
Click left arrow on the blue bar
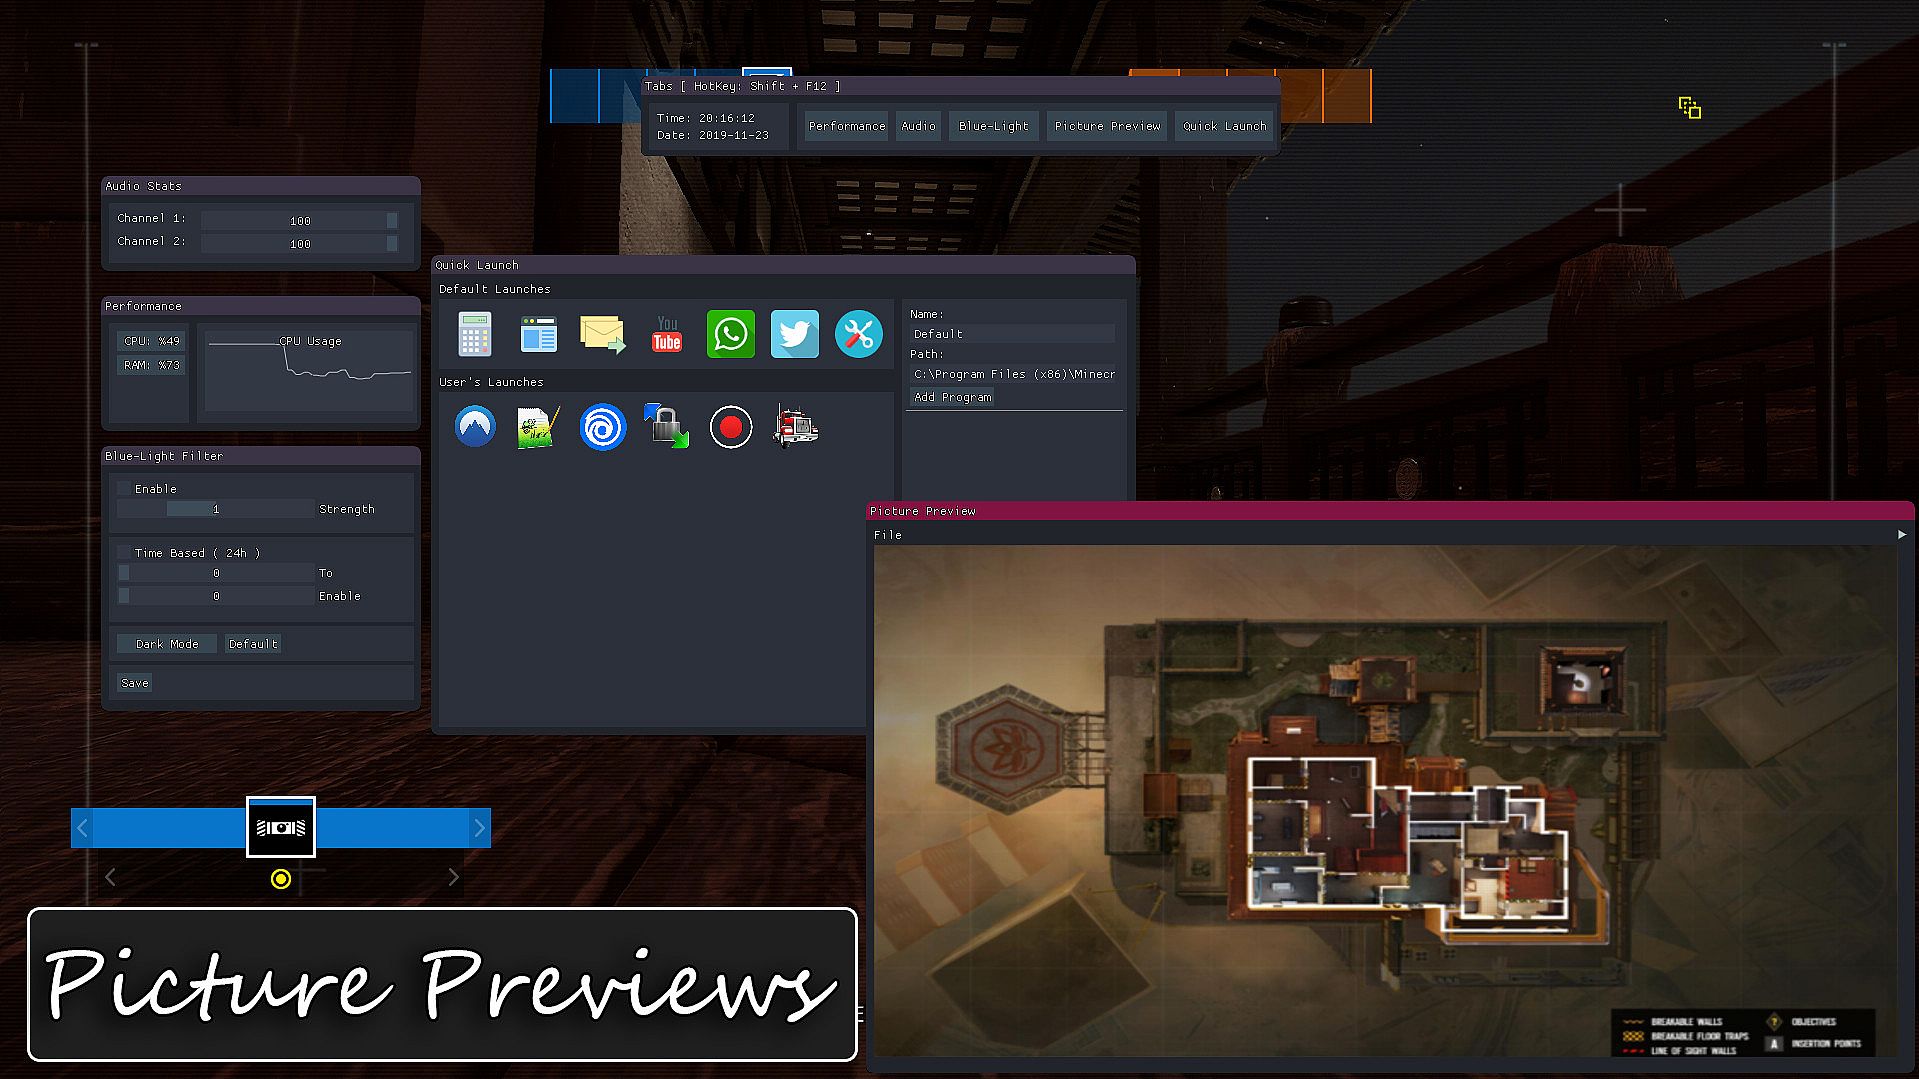pyautogui.click(x=83, y=828)
